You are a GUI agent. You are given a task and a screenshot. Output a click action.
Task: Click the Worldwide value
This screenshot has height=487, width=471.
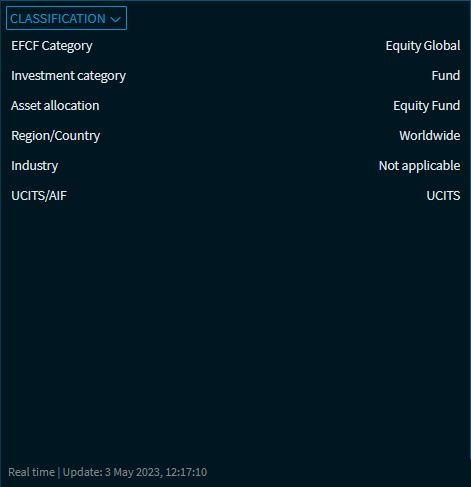tap(430, 136)
